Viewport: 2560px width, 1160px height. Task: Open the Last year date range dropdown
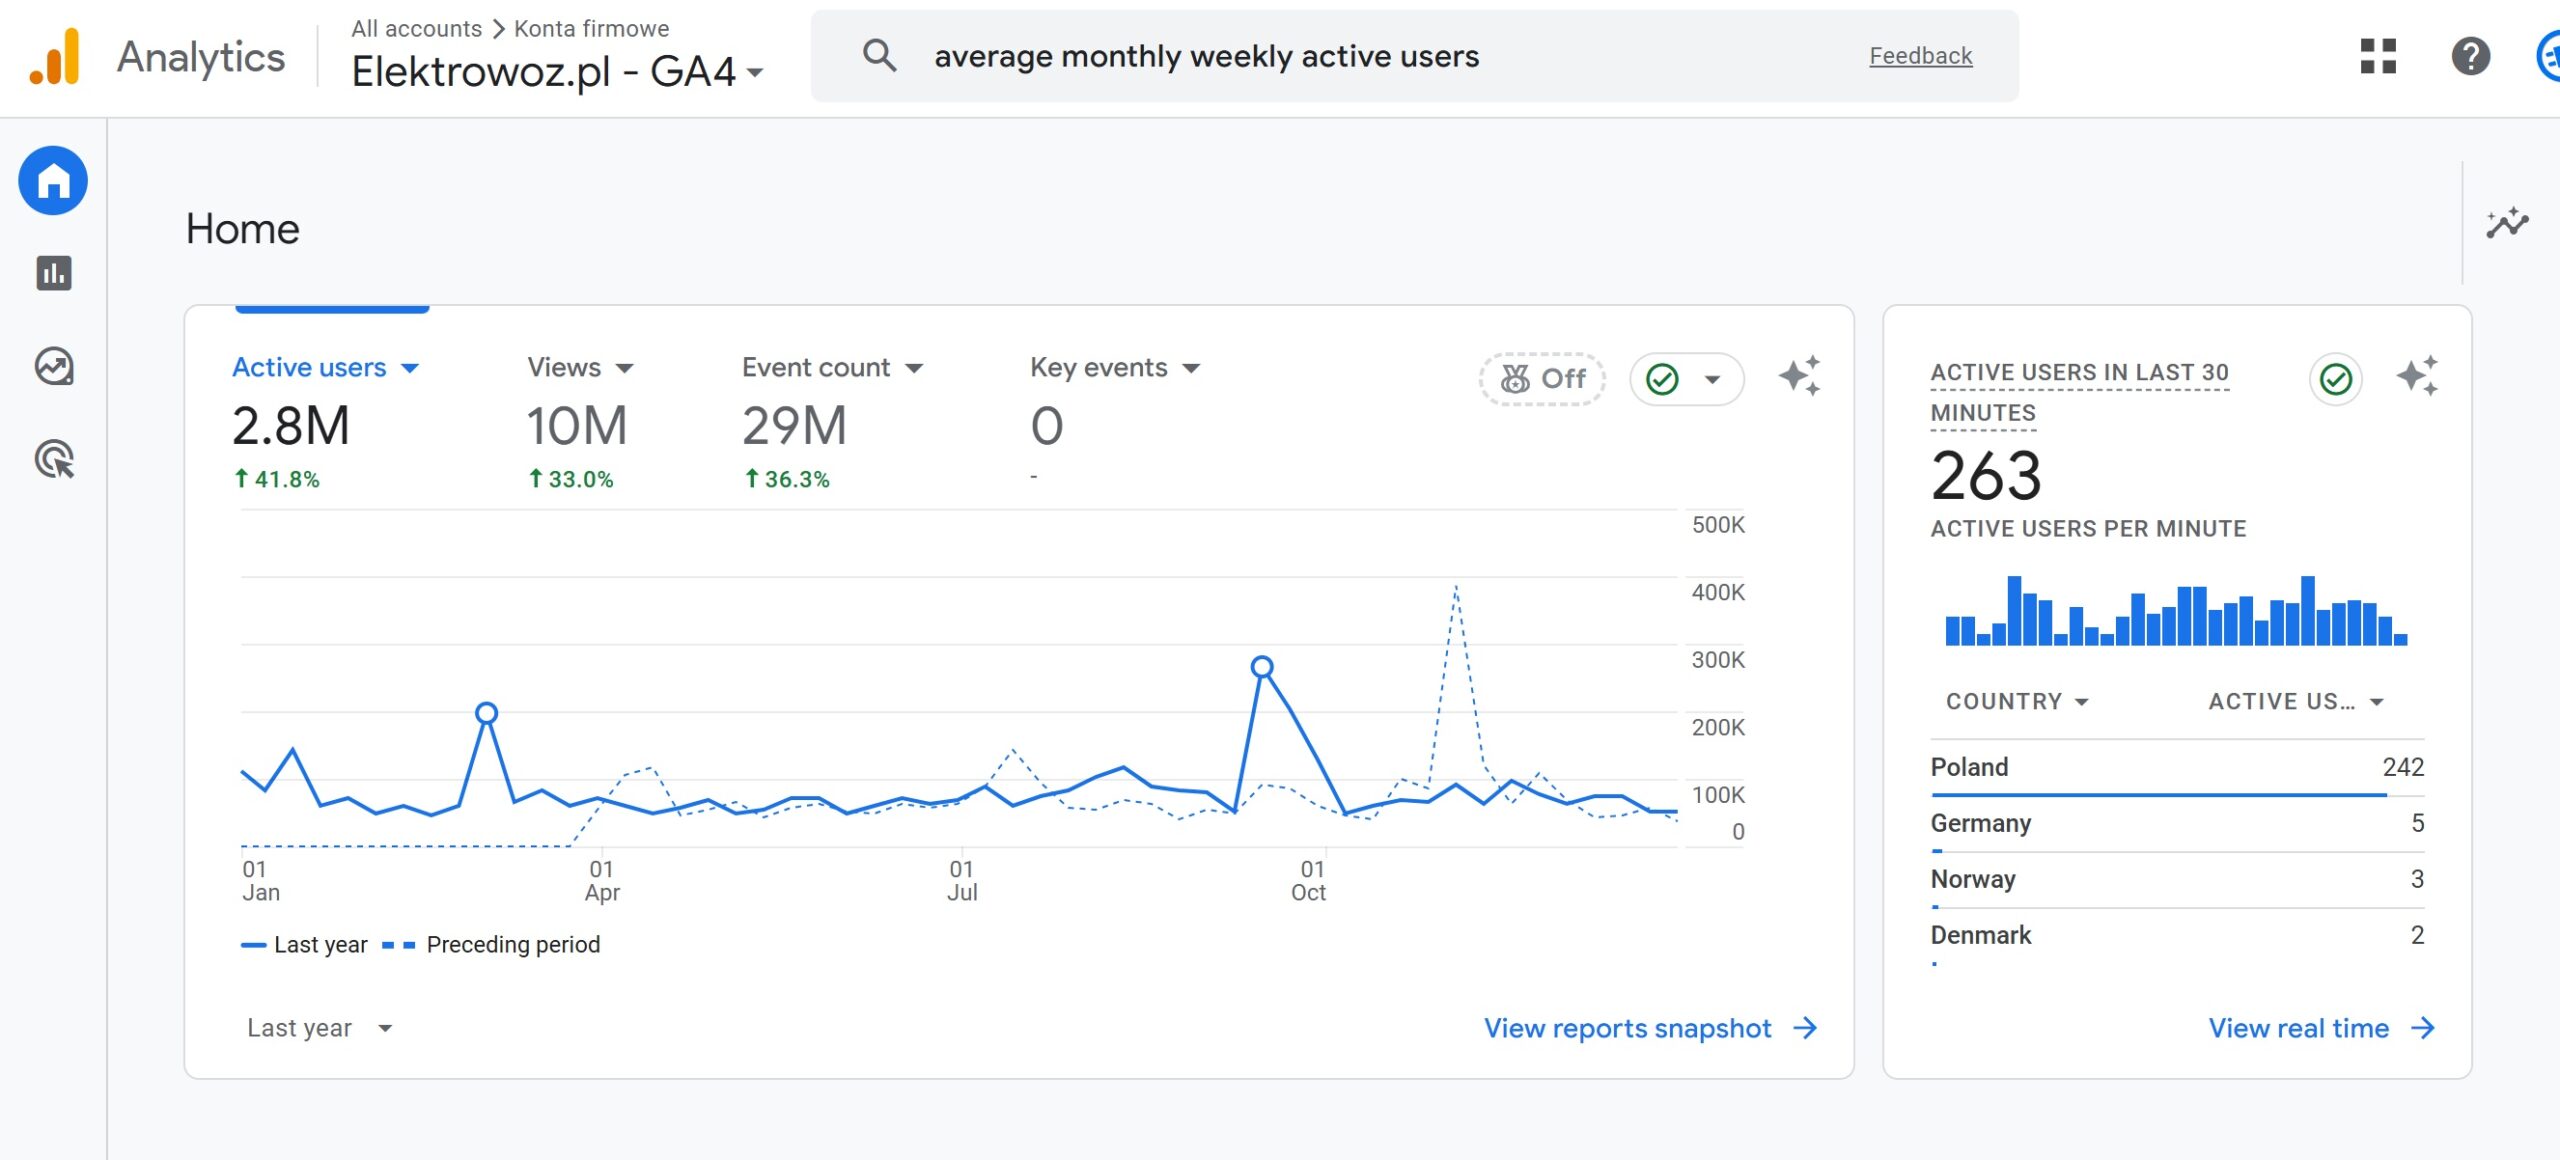click(320, 1028)
